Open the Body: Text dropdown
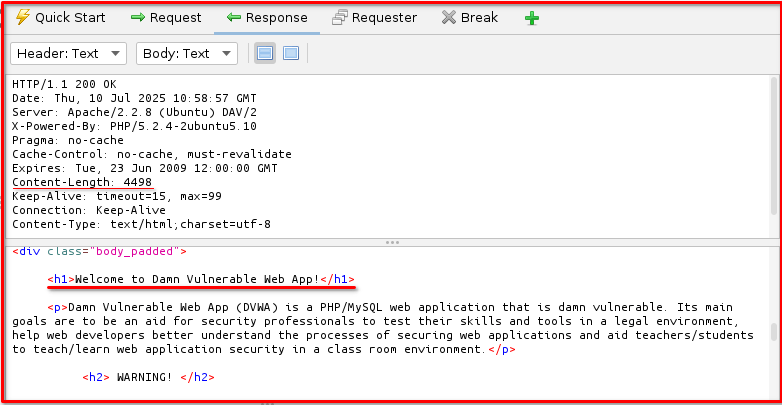This screenshot has width=782, height=405. [x=187, y=53]
